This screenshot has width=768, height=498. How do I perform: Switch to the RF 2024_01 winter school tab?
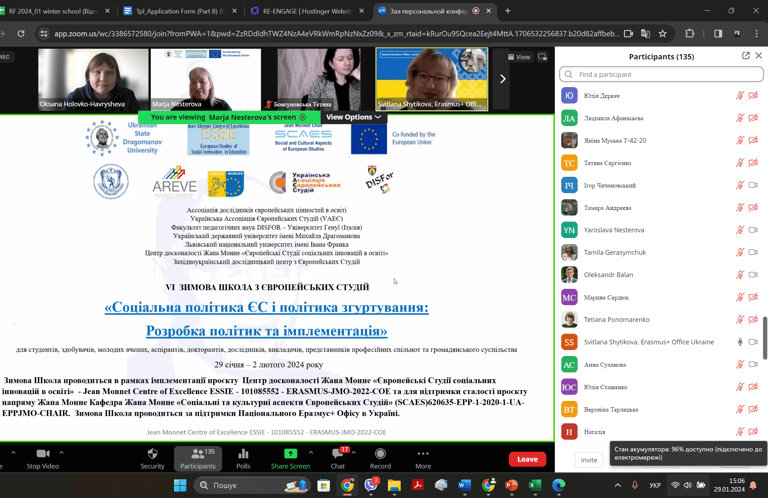point(52,11)
